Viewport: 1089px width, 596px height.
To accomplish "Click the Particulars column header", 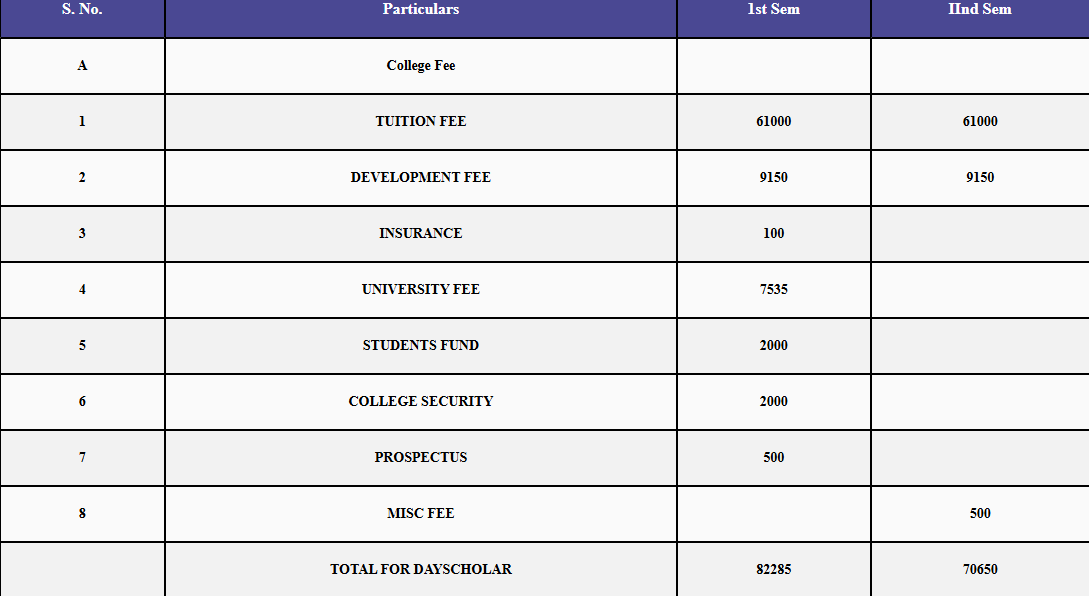I will 420,10.
